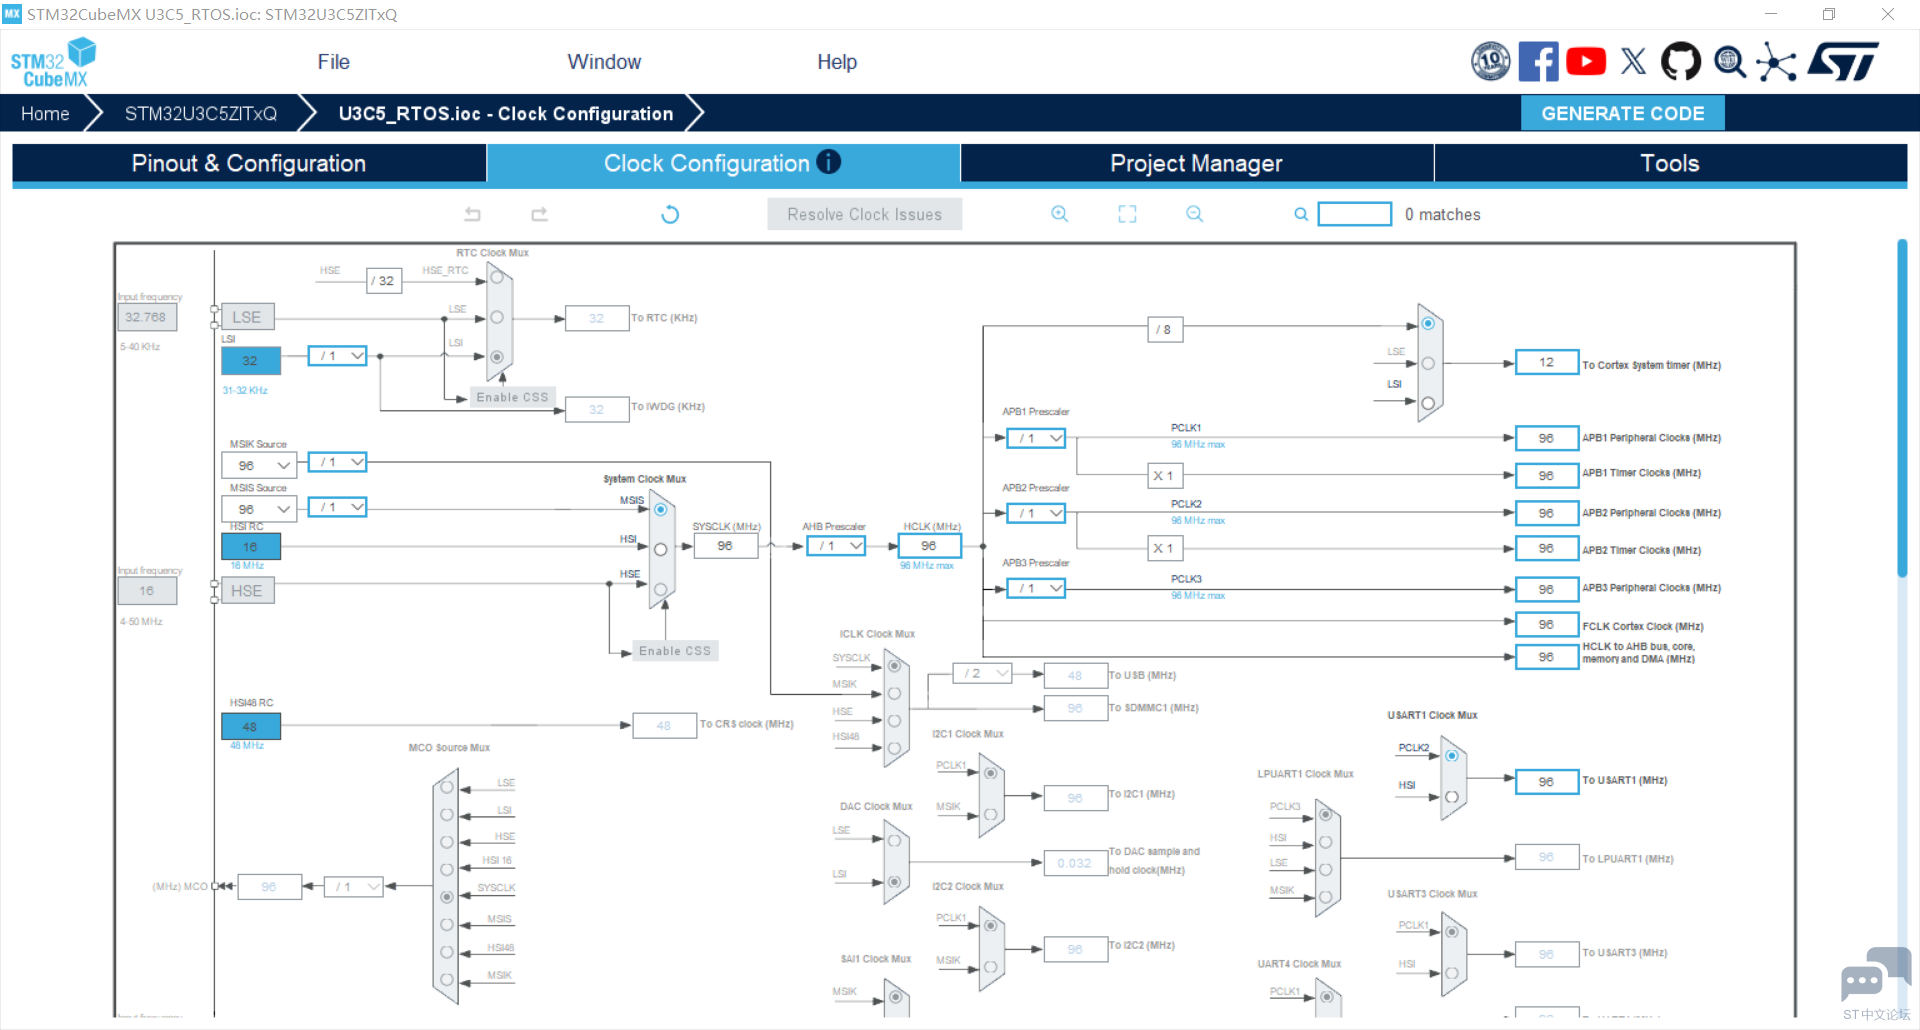
Task: Click the To USART1 (MHz) value box
Action: point(1547,781)
